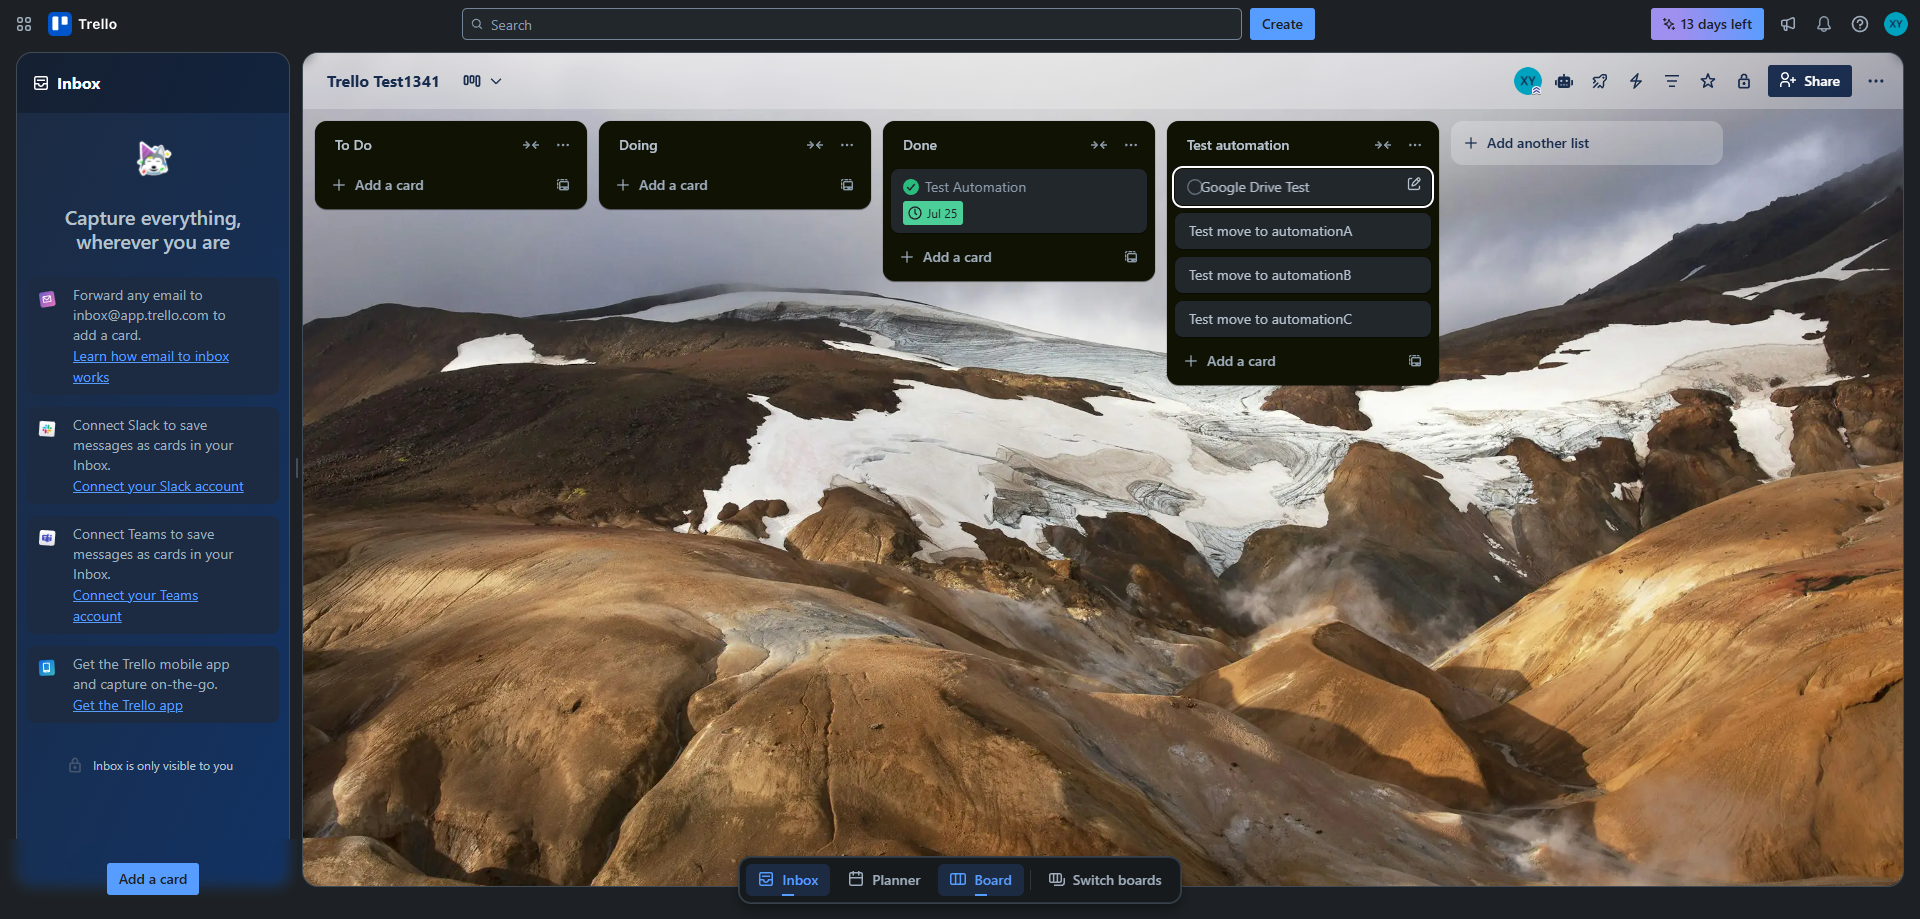Click the Trello Test1341 board title
Image resolution: width=1920 pixels, height=919 pixels.
(383, 81)
